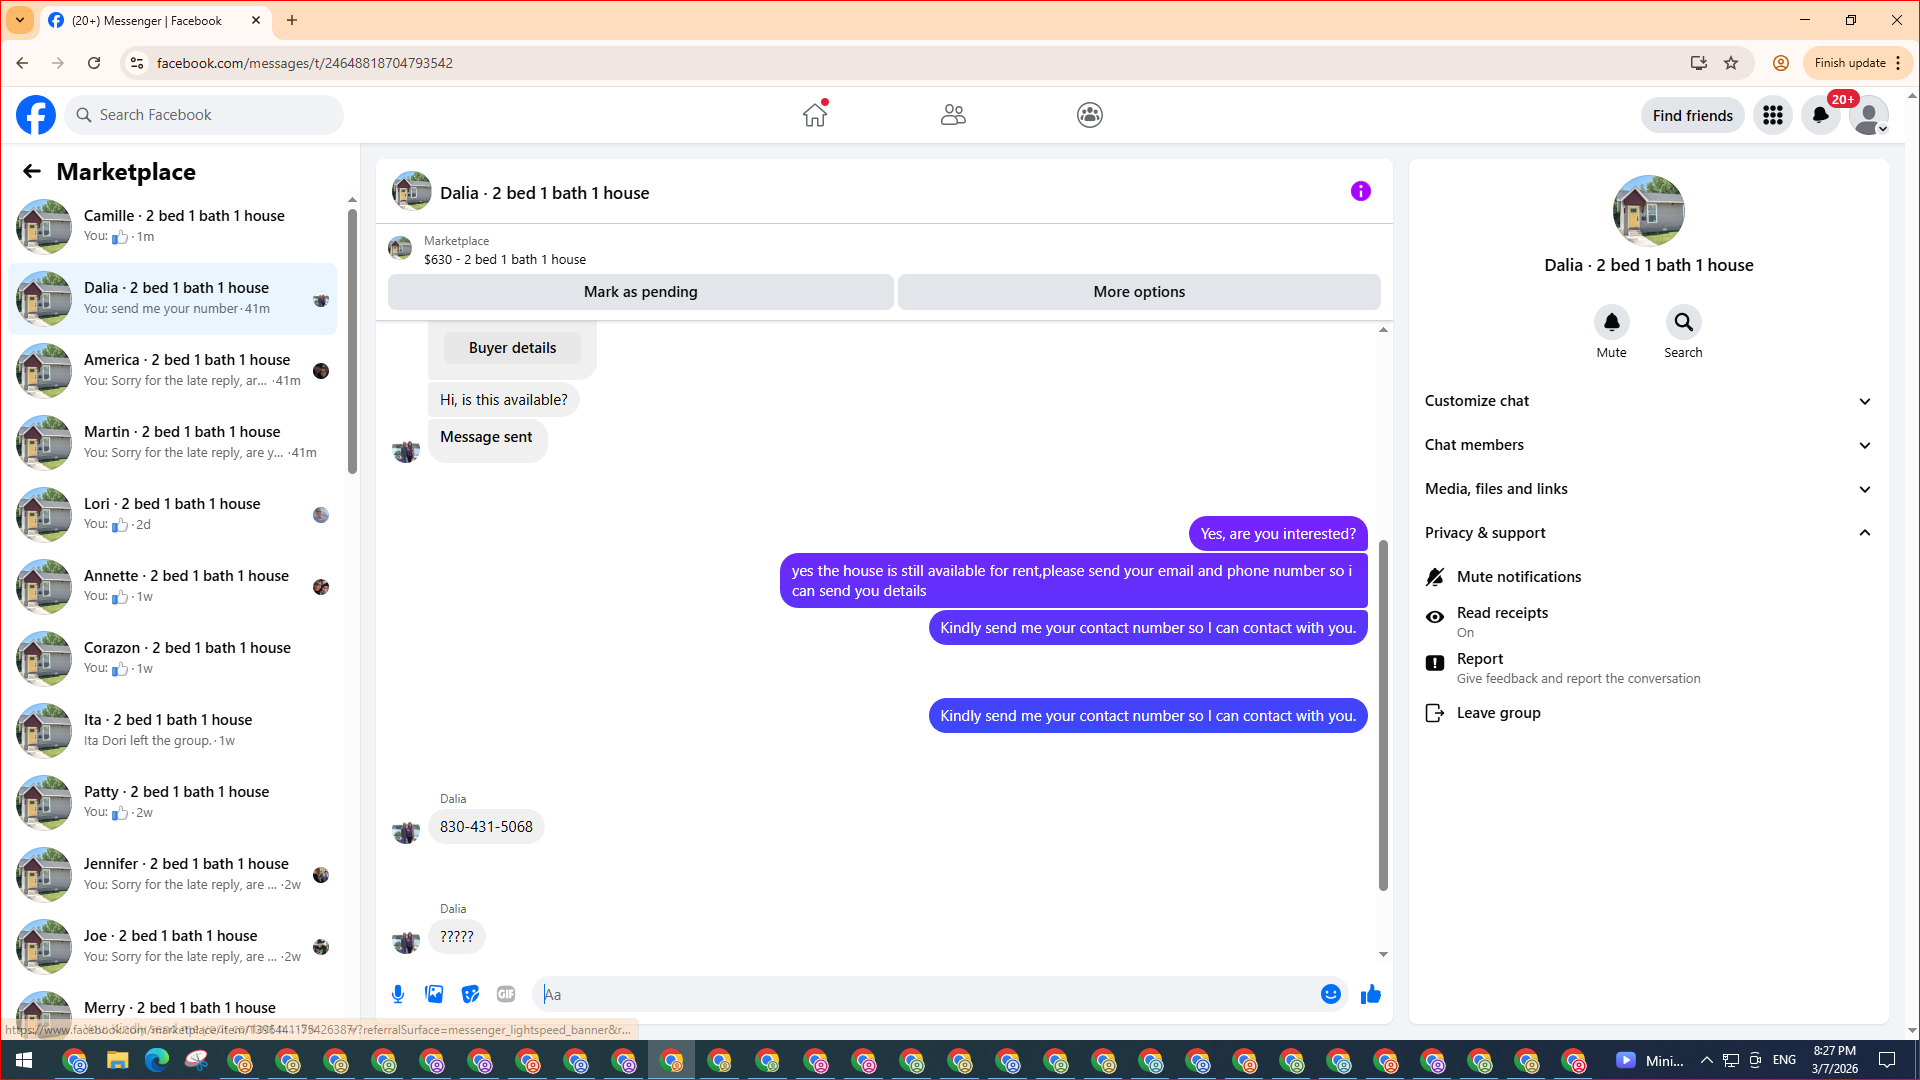This screenshot has width=1920, height=1080.
Task: Open the Facebook home feed icon
Action: [x=815, y=115]
